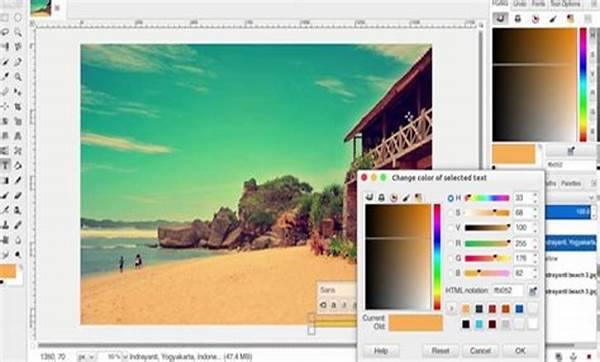
Task: Click the G green slider in dialog
Action: [487, 258]
